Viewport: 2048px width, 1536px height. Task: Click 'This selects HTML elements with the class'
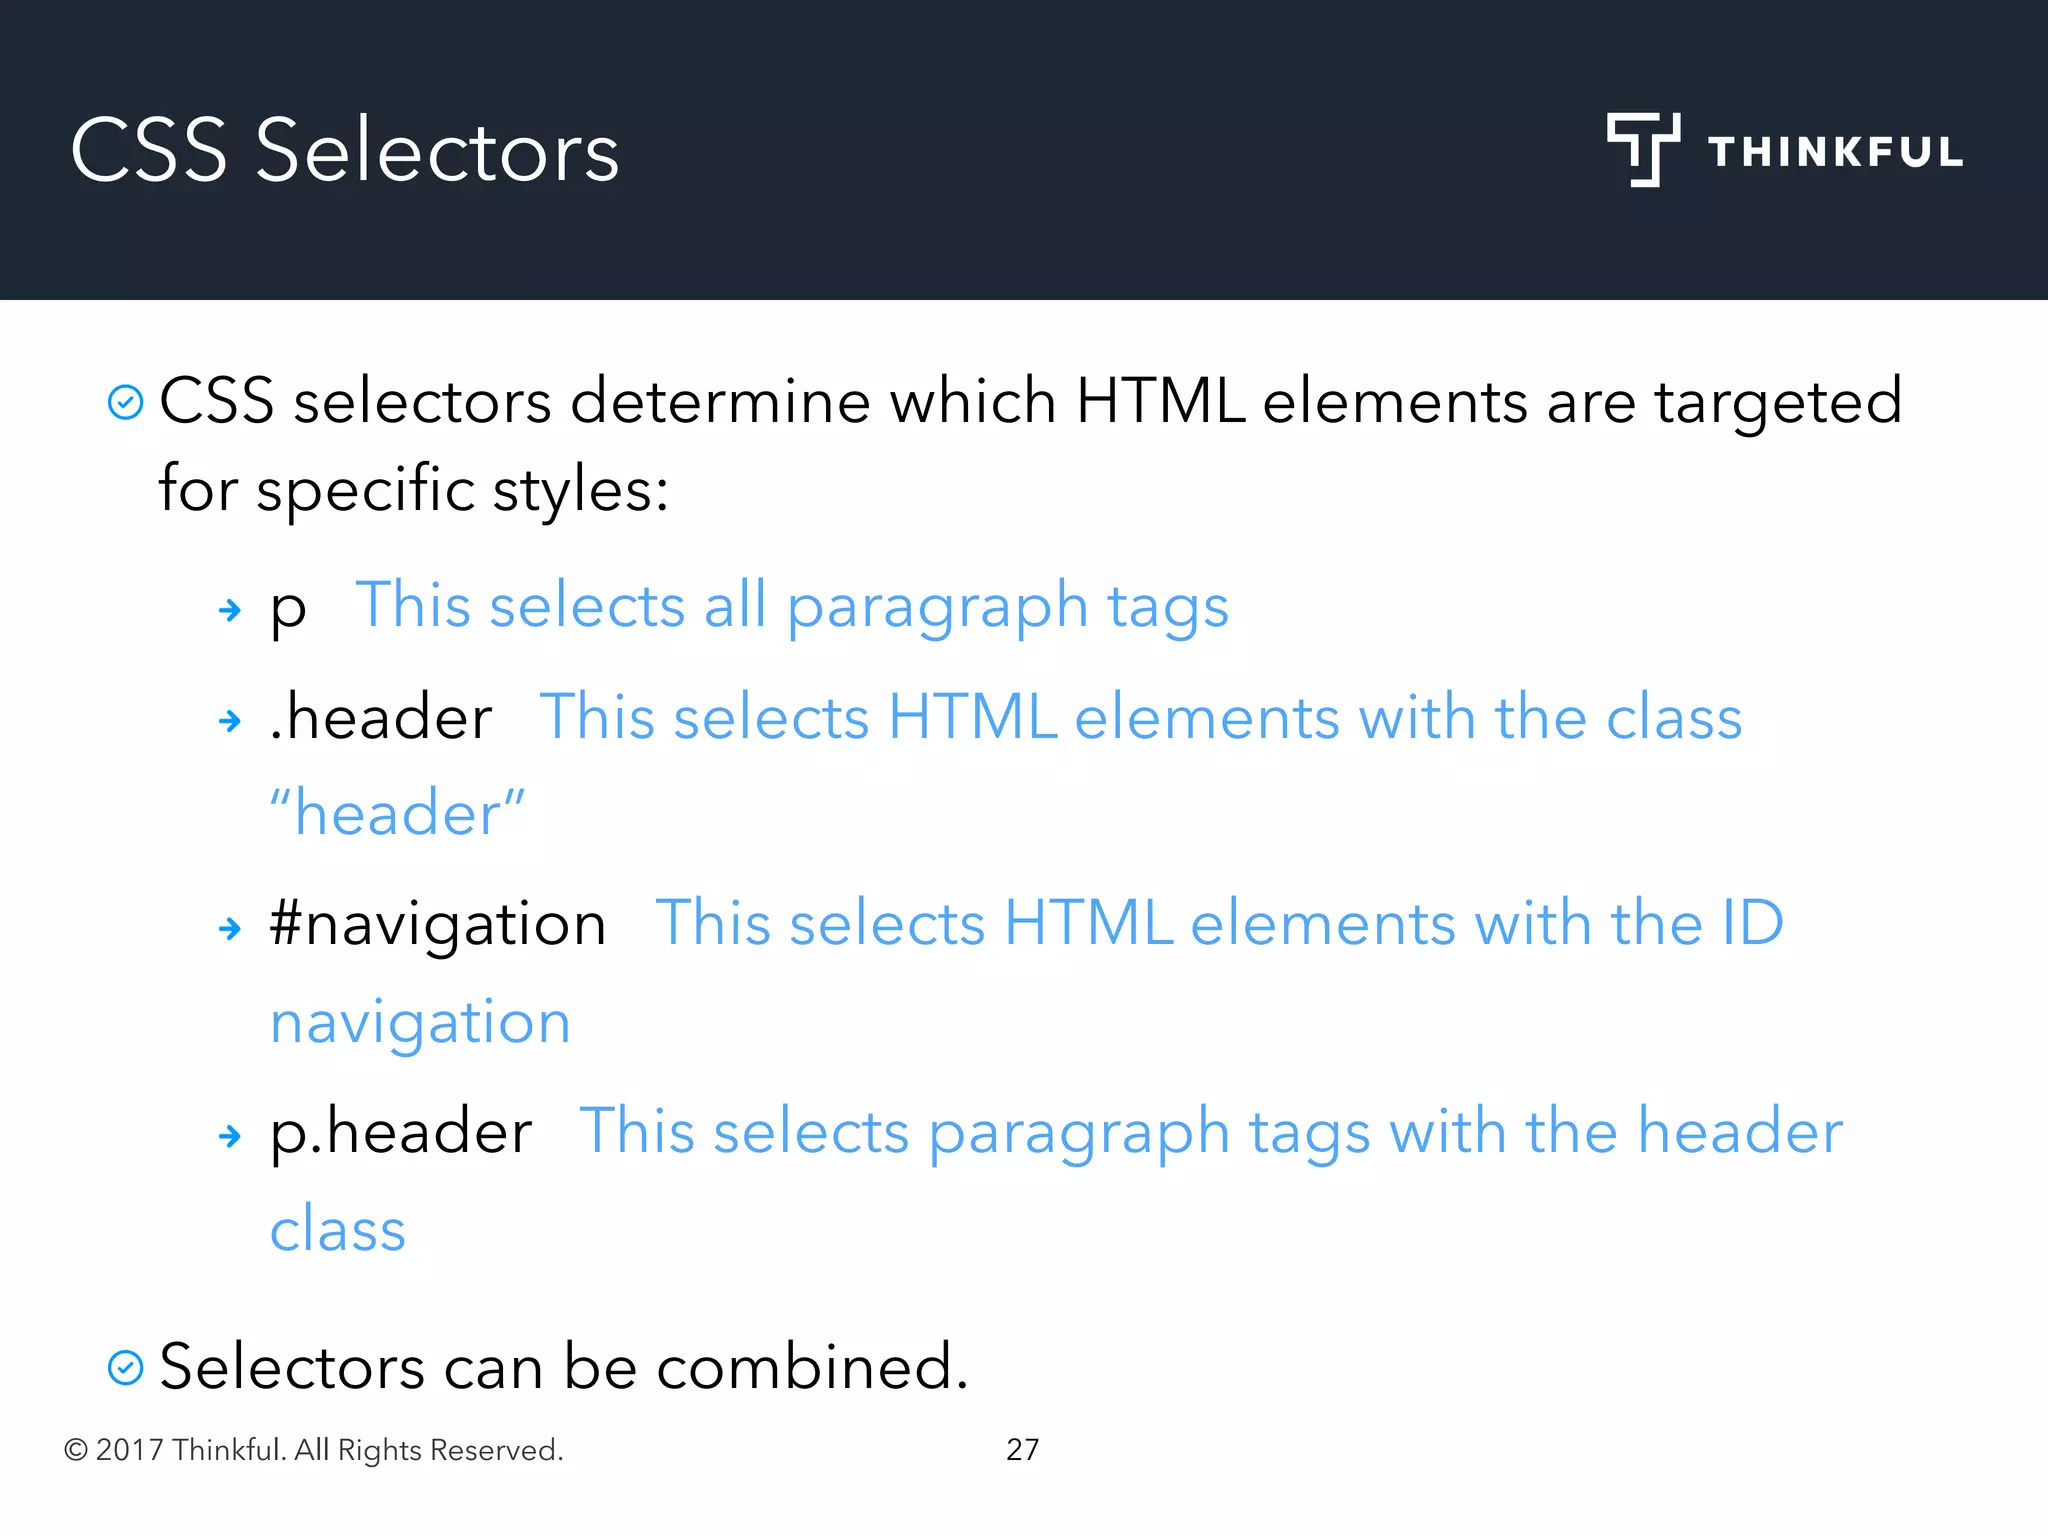click(1141, 717)
